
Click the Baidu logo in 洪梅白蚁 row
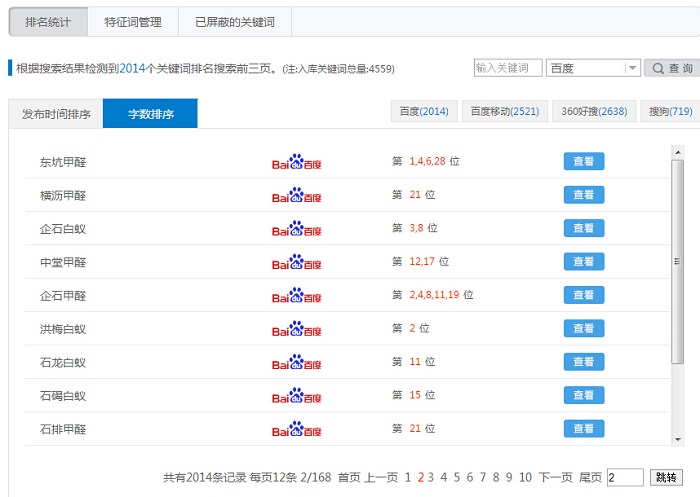pyautogui.click(x=297, y=328)
